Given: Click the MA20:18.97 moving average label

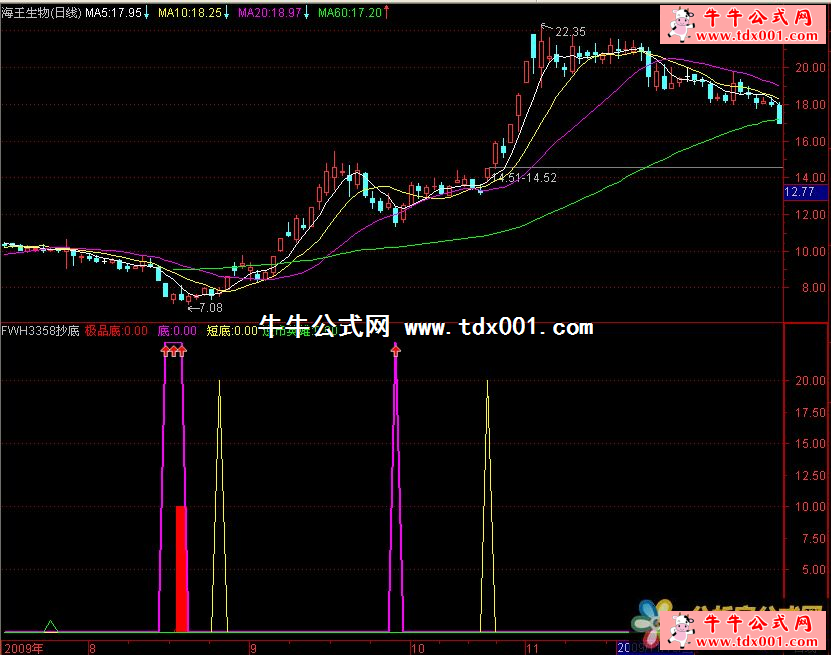Looking at the screenshot, I should coord(270,12).
